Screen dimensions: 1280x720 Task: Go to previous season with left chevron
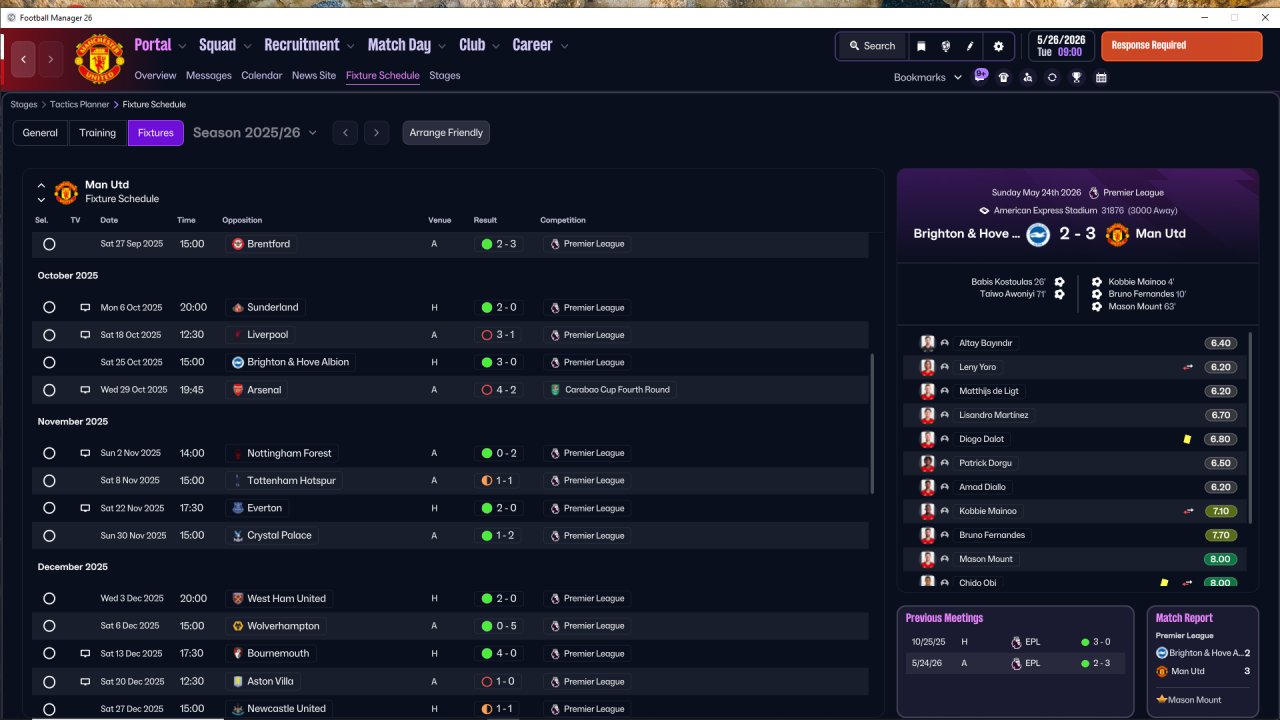pos(345,133)
